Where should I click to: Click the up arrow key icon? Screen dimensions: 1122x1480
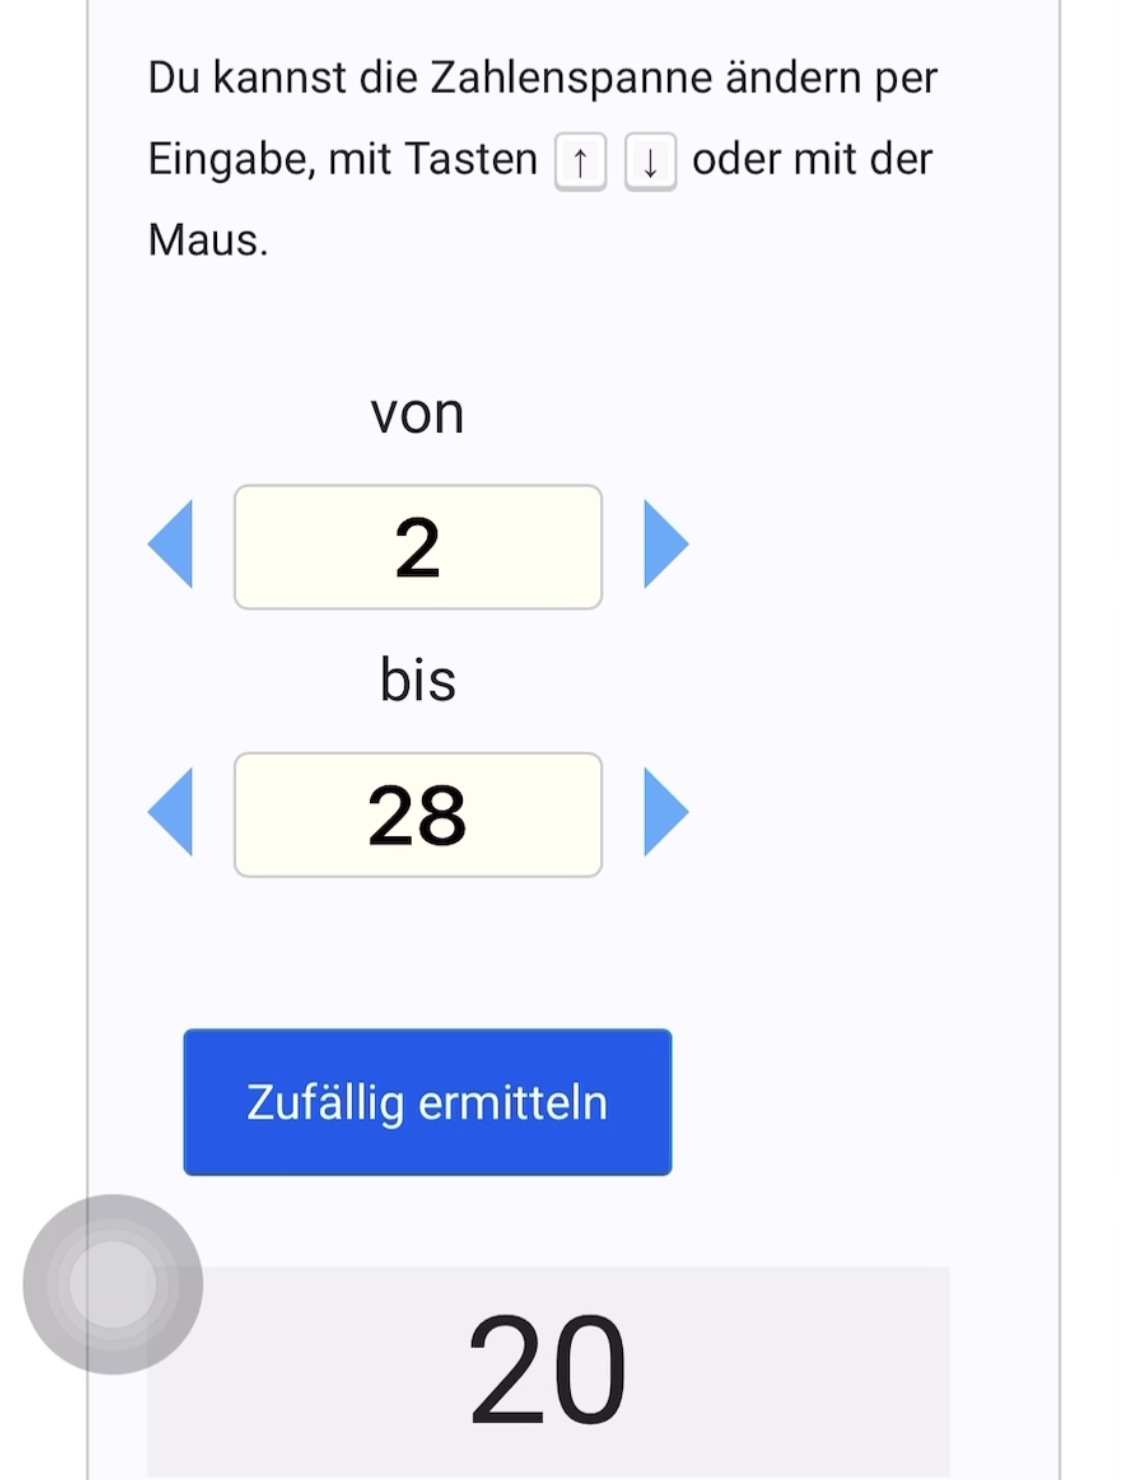click(x=580, y=161)
